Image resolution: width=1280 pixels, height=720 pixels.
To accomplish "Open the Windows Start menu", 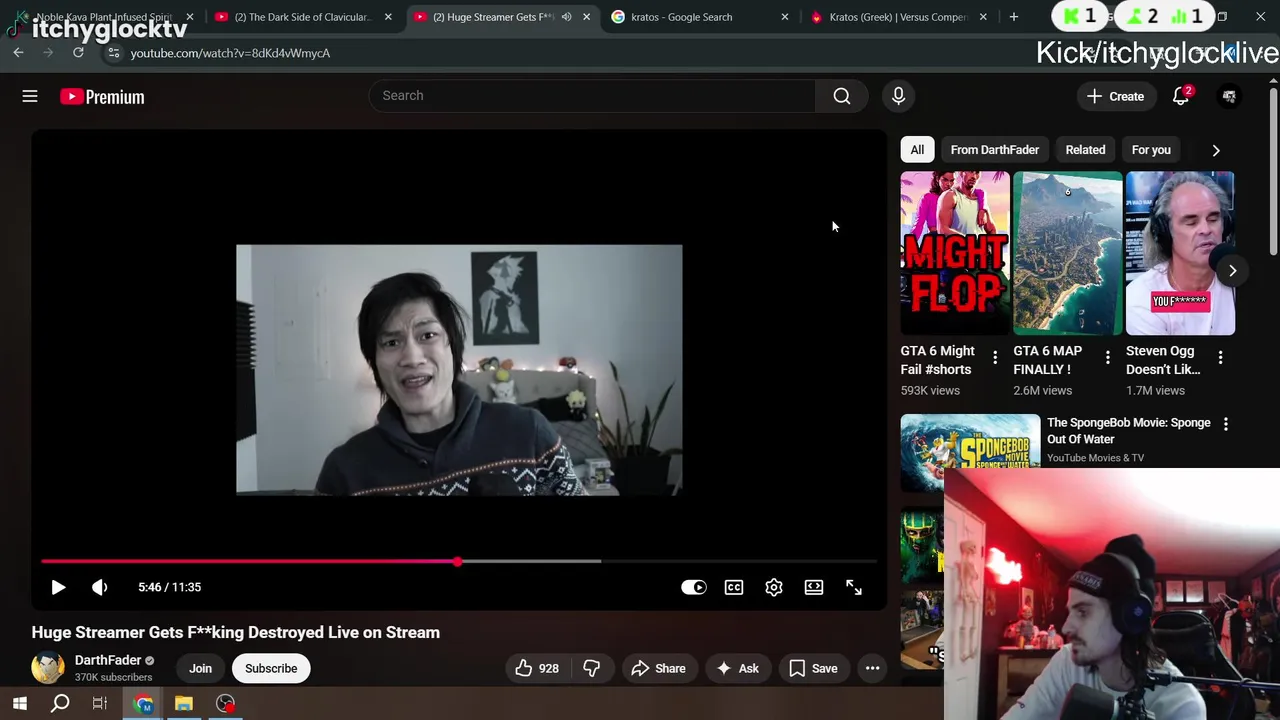I will click(x=20, y=704).
